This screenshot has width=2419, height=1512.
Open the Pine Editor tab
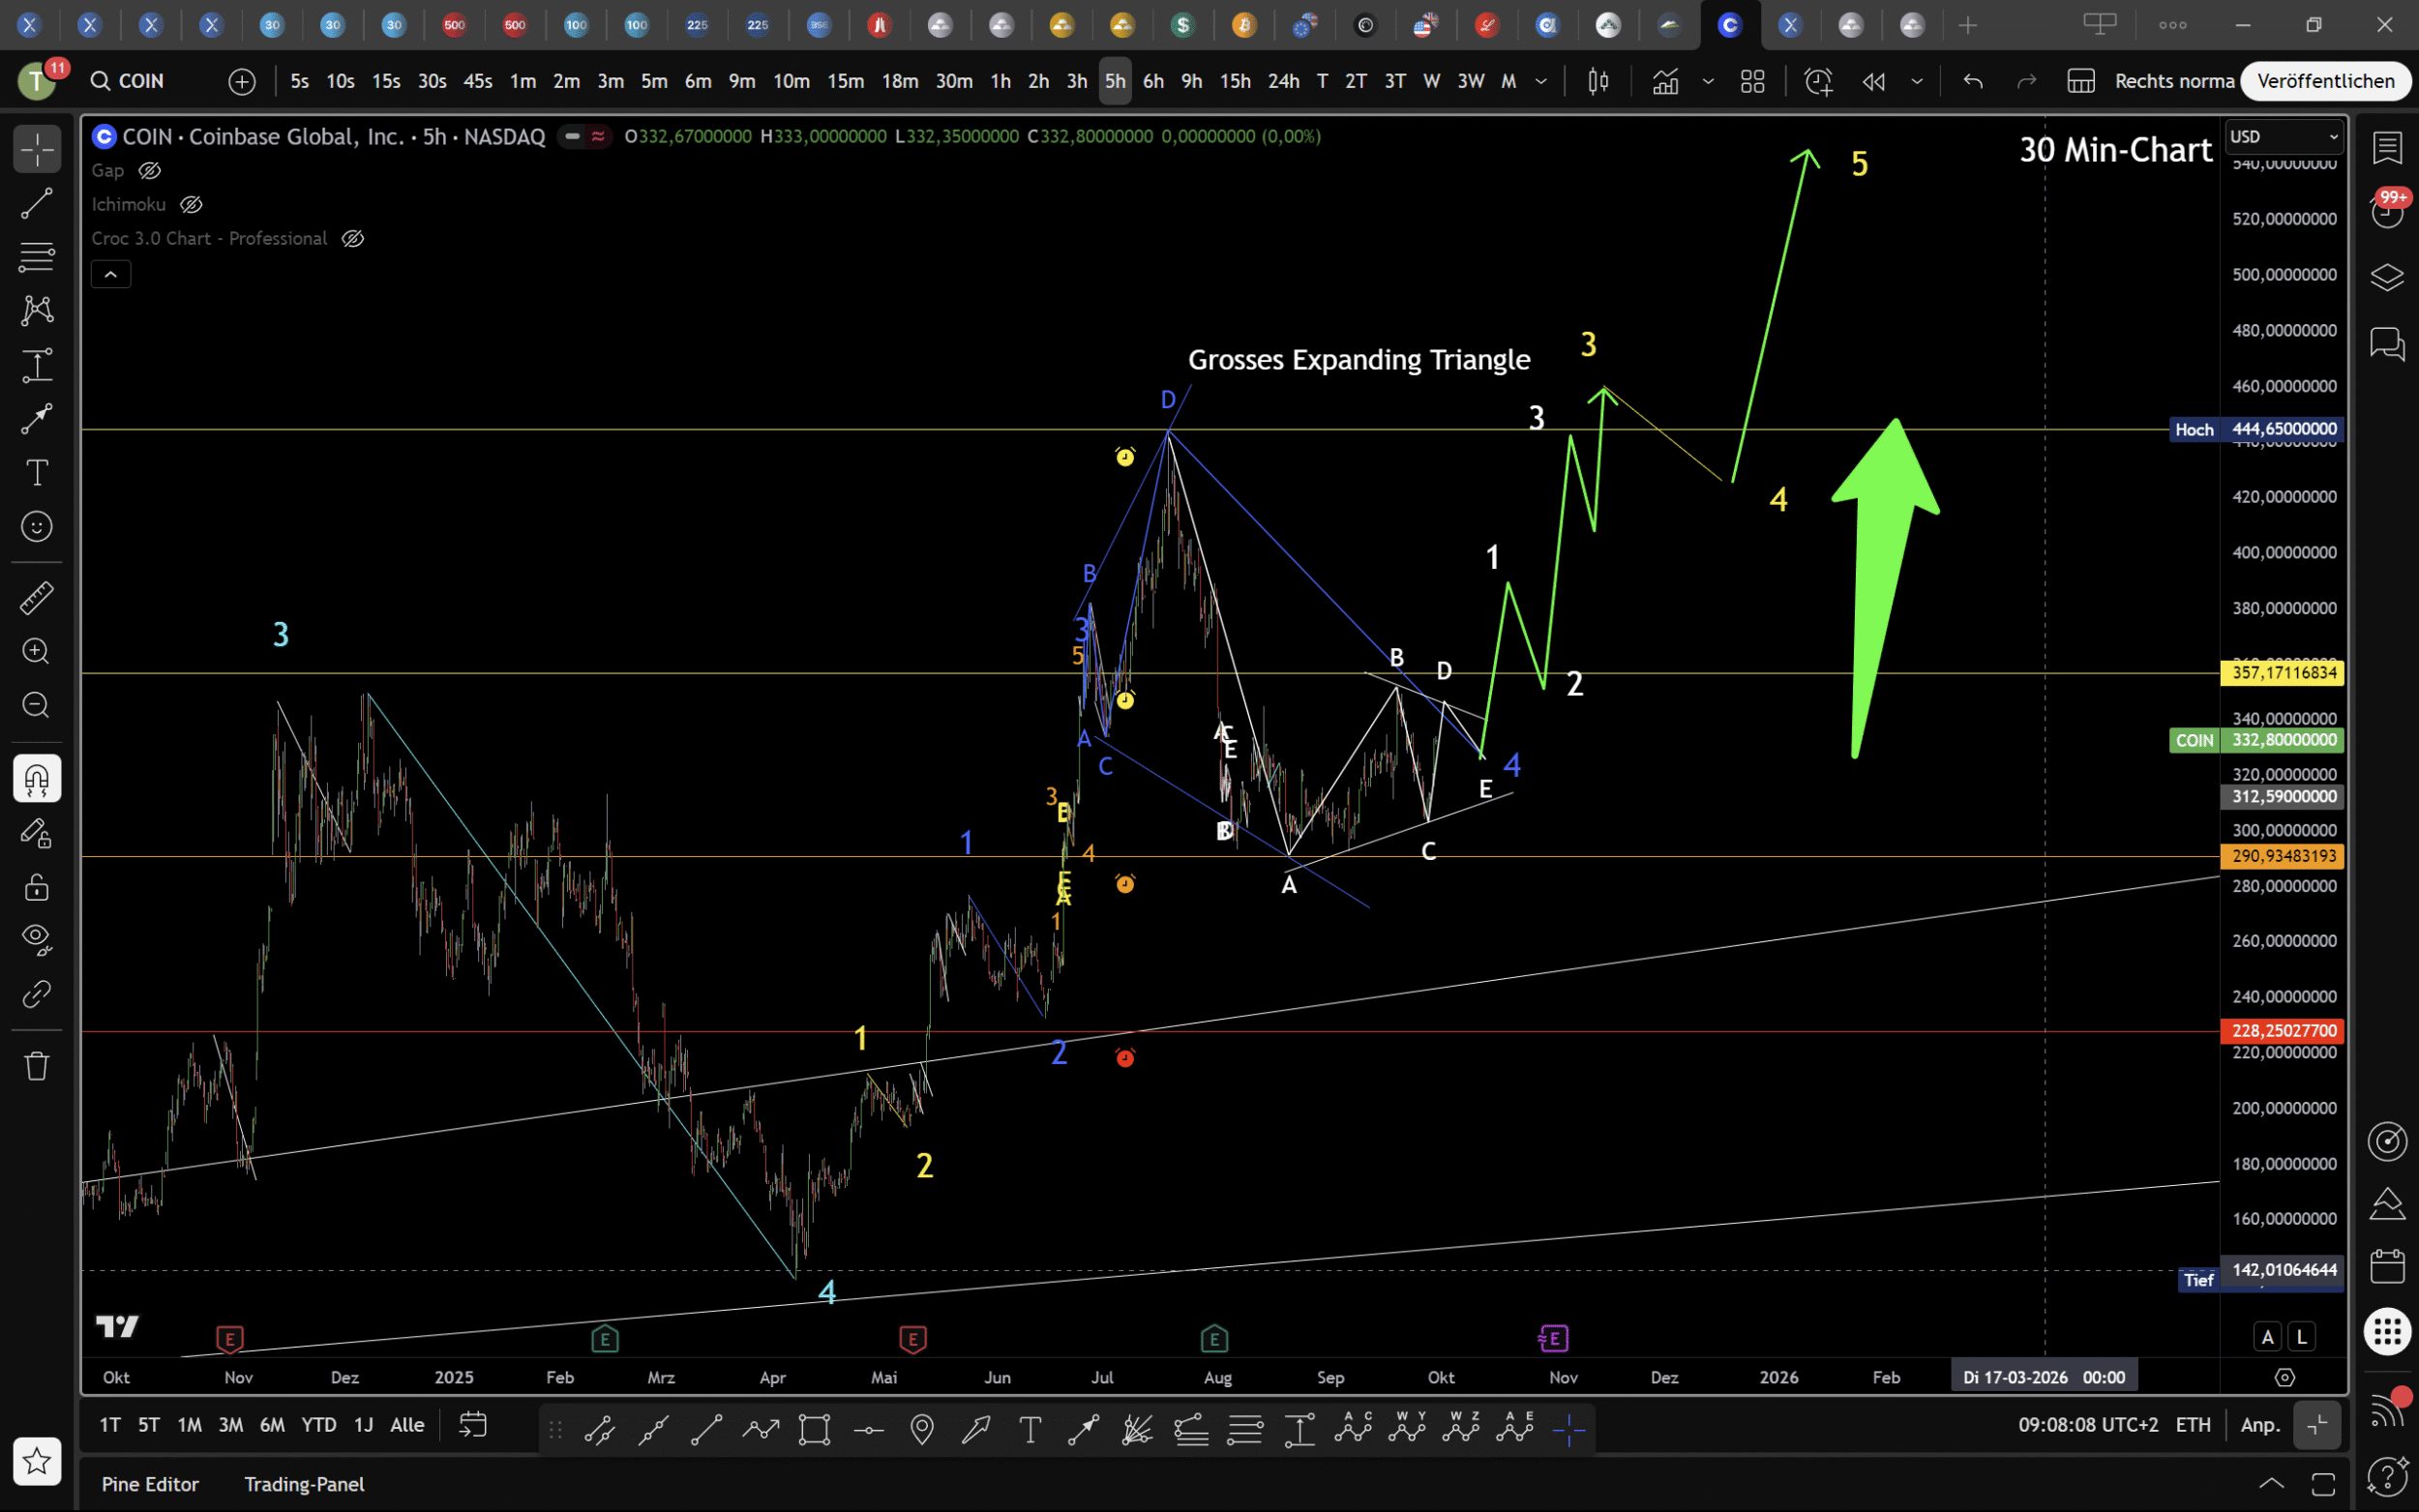point(150,1484)
